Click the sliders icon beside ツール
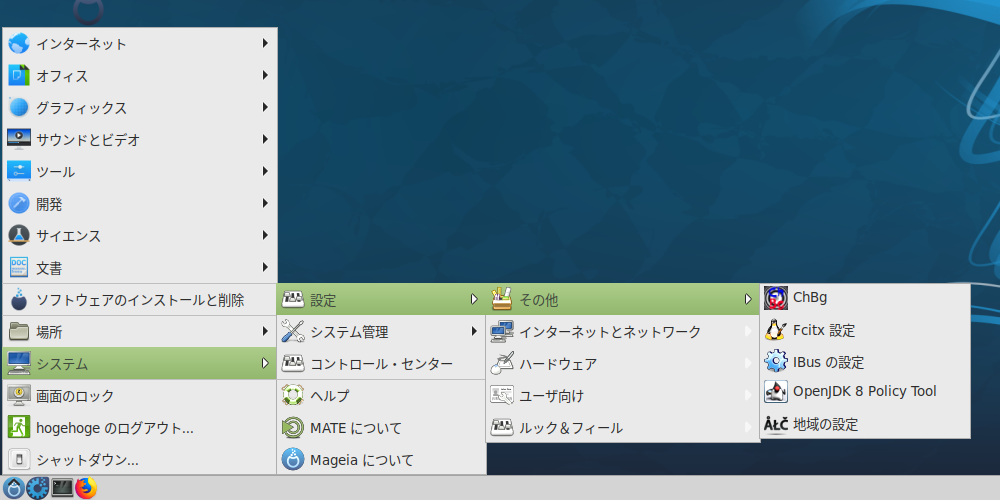 (x=18, y=172)
